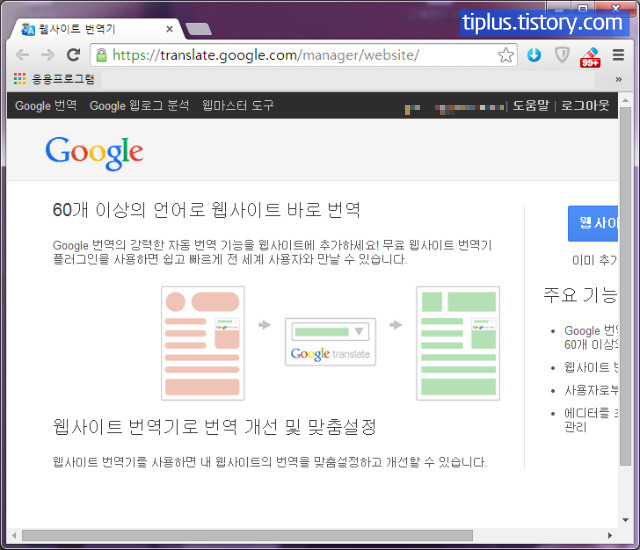Image resolution: width=640 pixels, height=550 pixels.
Task: Click the pink original page illustration
Action: (x=203, y=343)
